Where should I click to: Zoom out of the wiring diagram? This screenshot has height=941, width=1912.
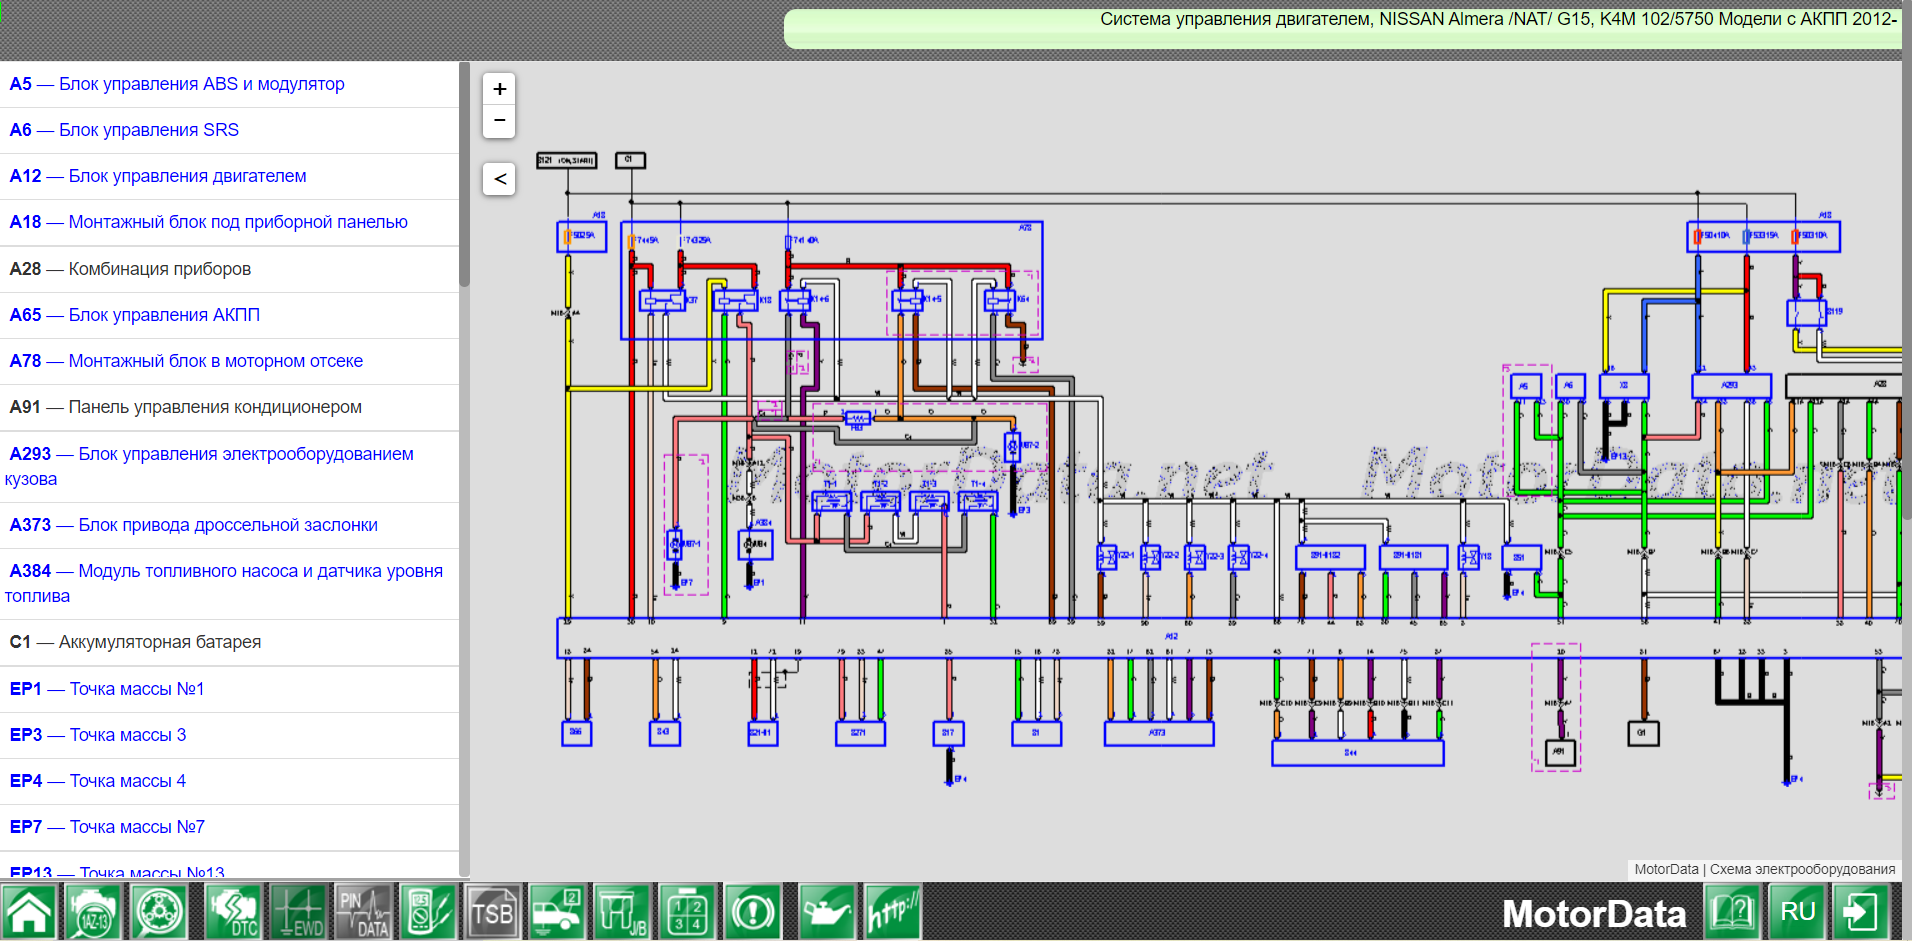click(x=500, y=121)
